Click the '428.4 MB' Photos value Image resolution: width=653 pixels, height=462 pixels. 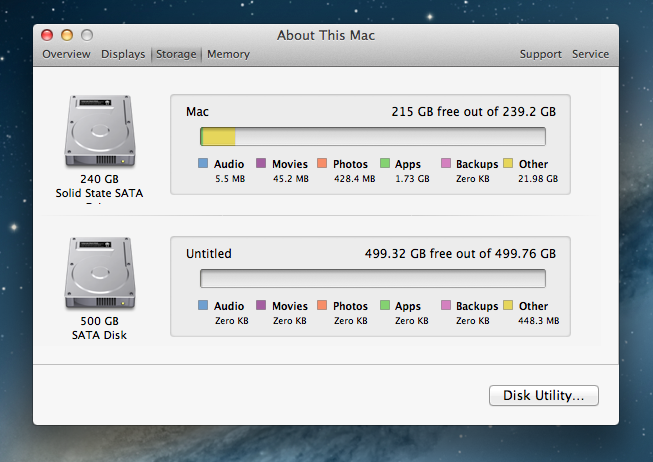354,179
